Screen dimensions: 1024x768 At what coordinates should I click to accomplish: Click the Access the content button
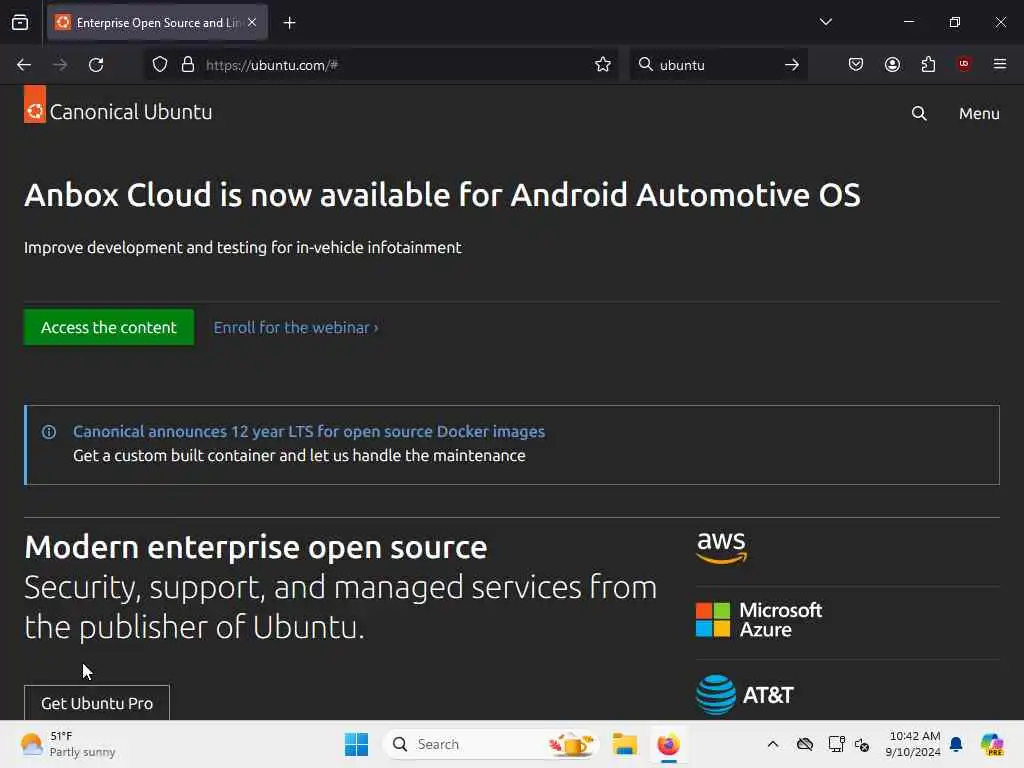(109, 327)
